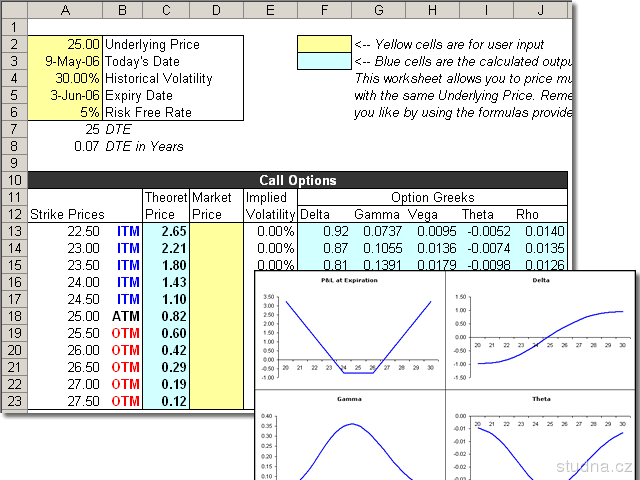Click the Select All corner button
The height and width of the screenshot is (480, 640).
tap(13, 10)
